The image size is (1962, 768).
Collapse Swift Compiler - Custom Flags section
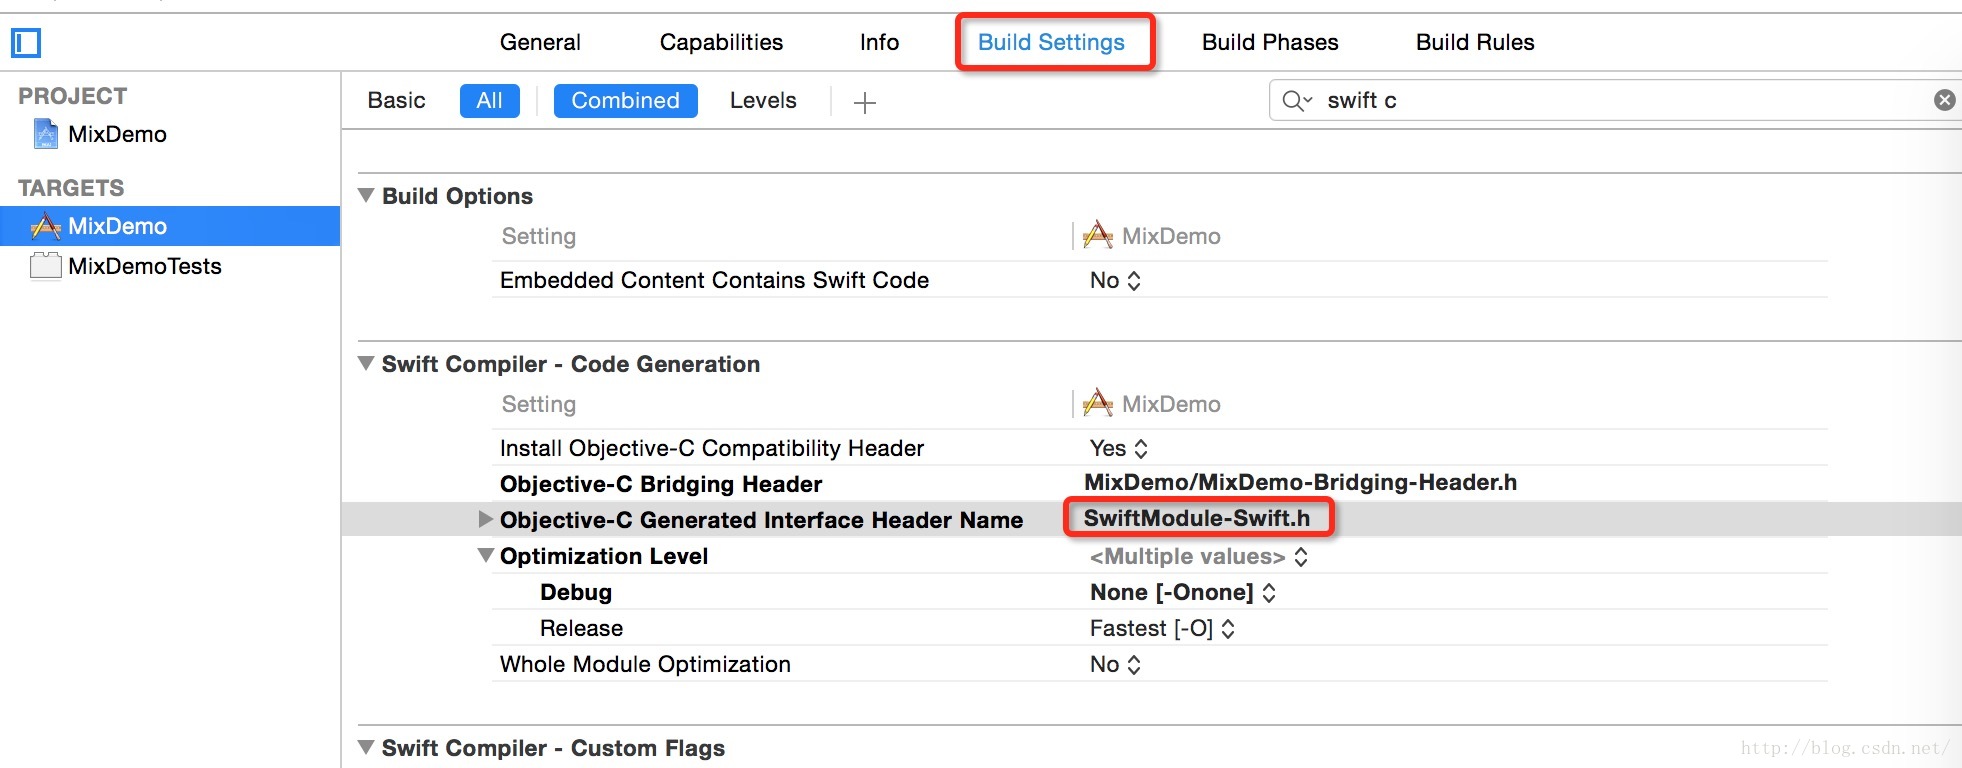(x=366, y=747)
